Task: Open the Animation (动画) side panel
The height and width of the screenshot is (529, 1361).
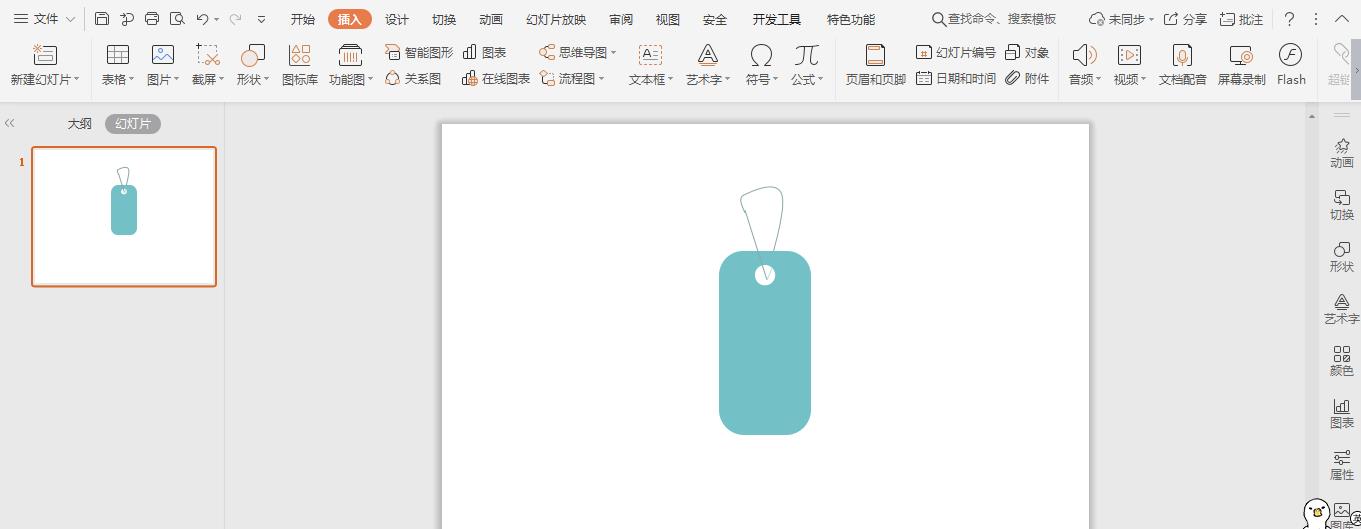Action: [1341, 153]
